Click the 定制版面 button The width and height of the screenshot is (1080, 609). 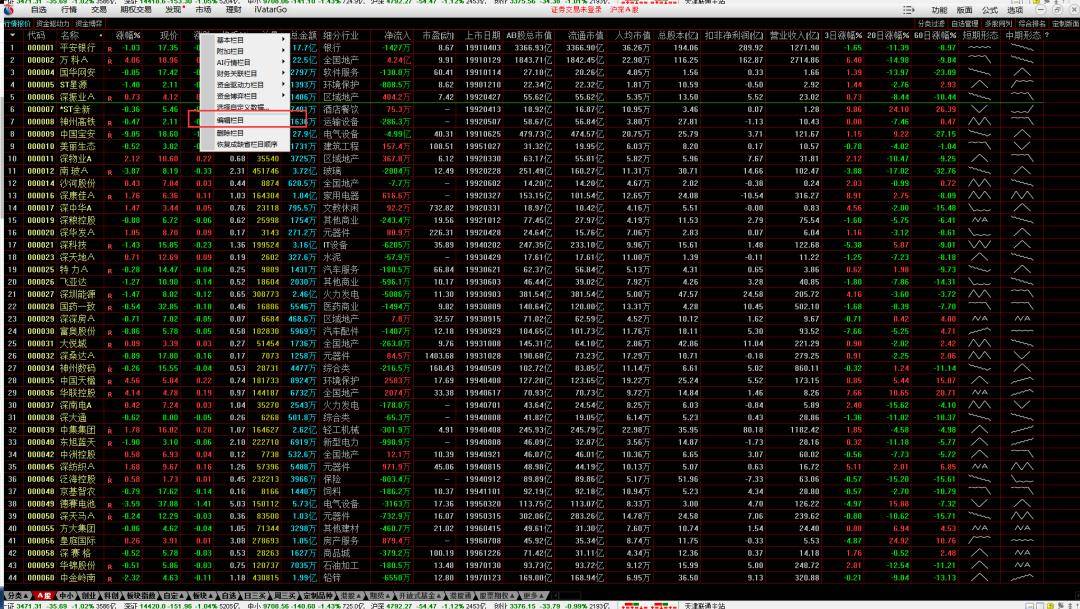(1065, 23)
